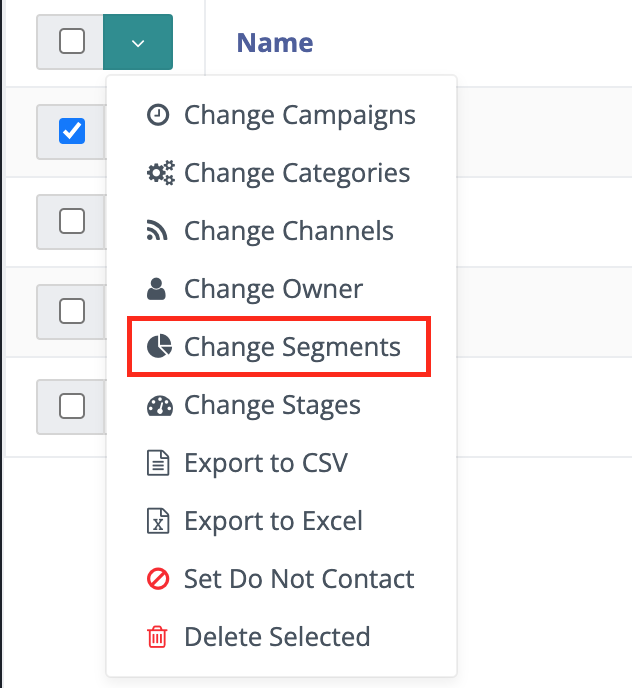Select Change Owner menu entry
The image size is (632, 688).
tap(273, 289)
